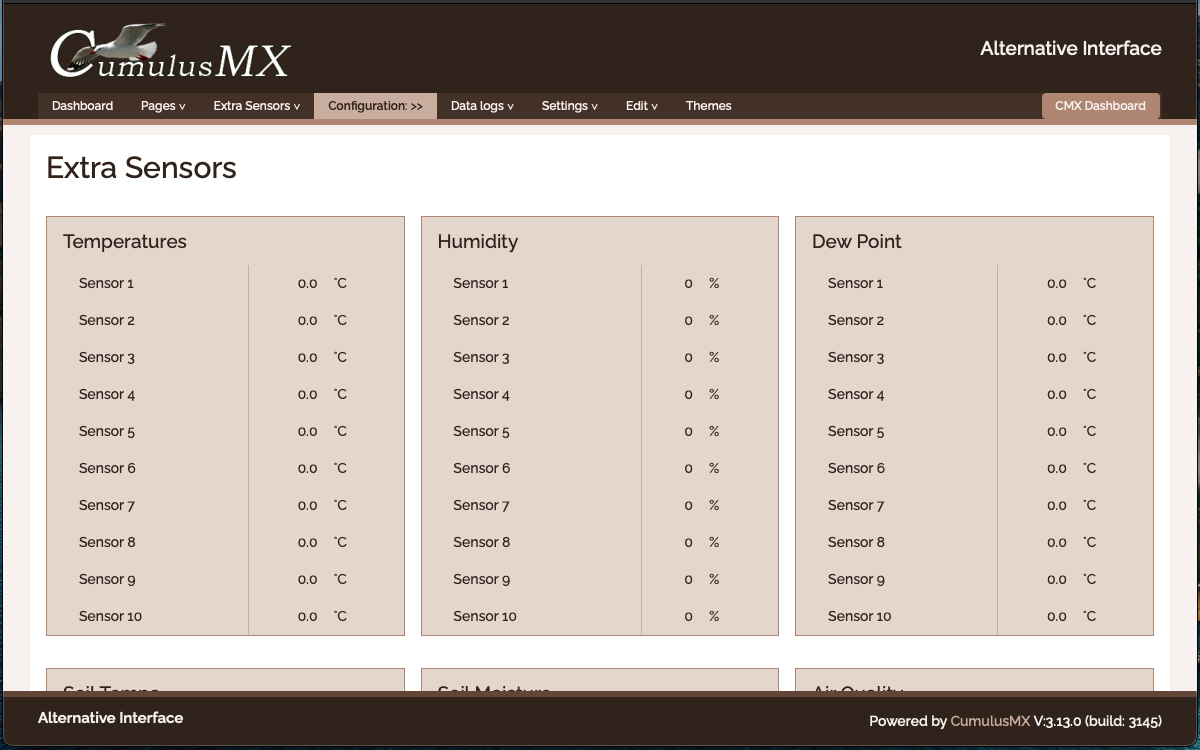Expand the Settings dropdown menu
Image resolution: width=1200 pixels, height=750 pixels.
[x=569, y=106]
